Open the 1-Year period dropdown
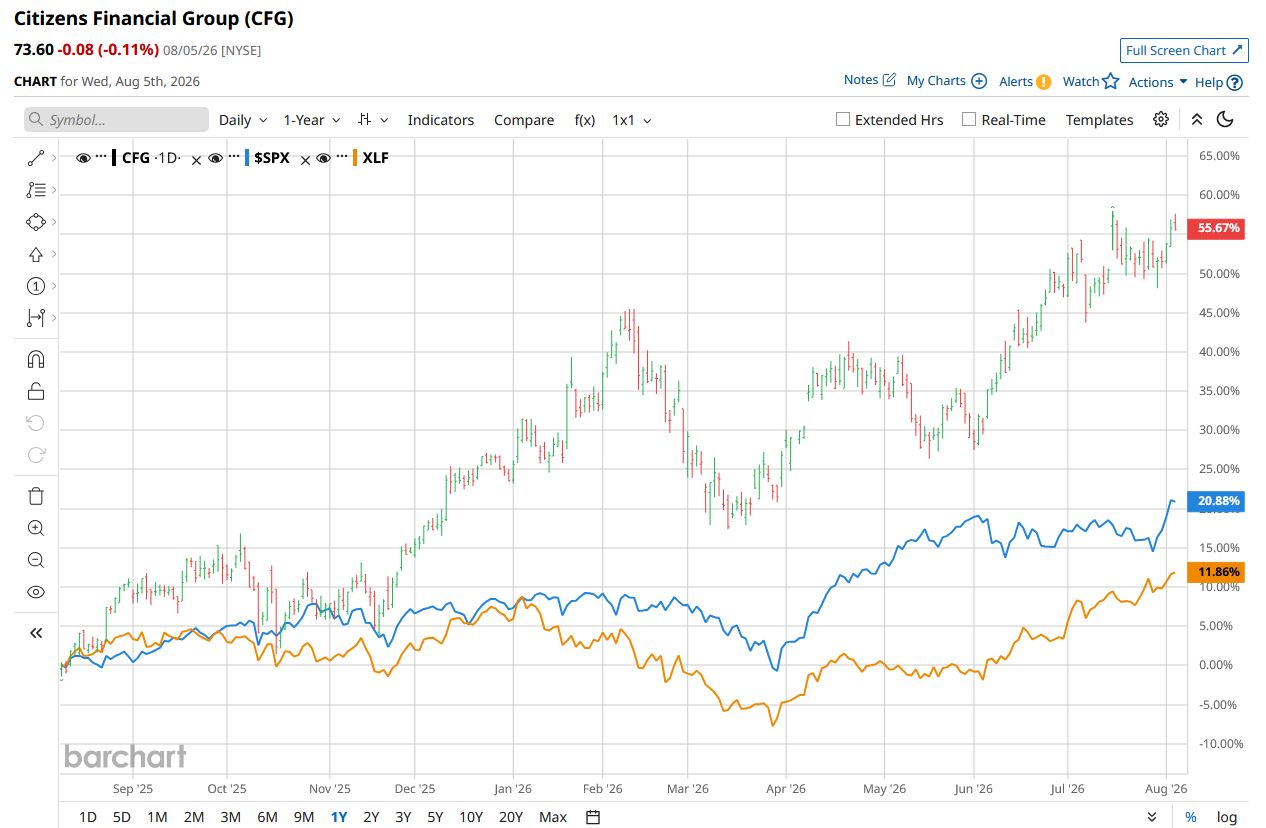Image resolution: width=1266 pixels, height=828 pixels. pyautogui.click(x=312, y=119)
